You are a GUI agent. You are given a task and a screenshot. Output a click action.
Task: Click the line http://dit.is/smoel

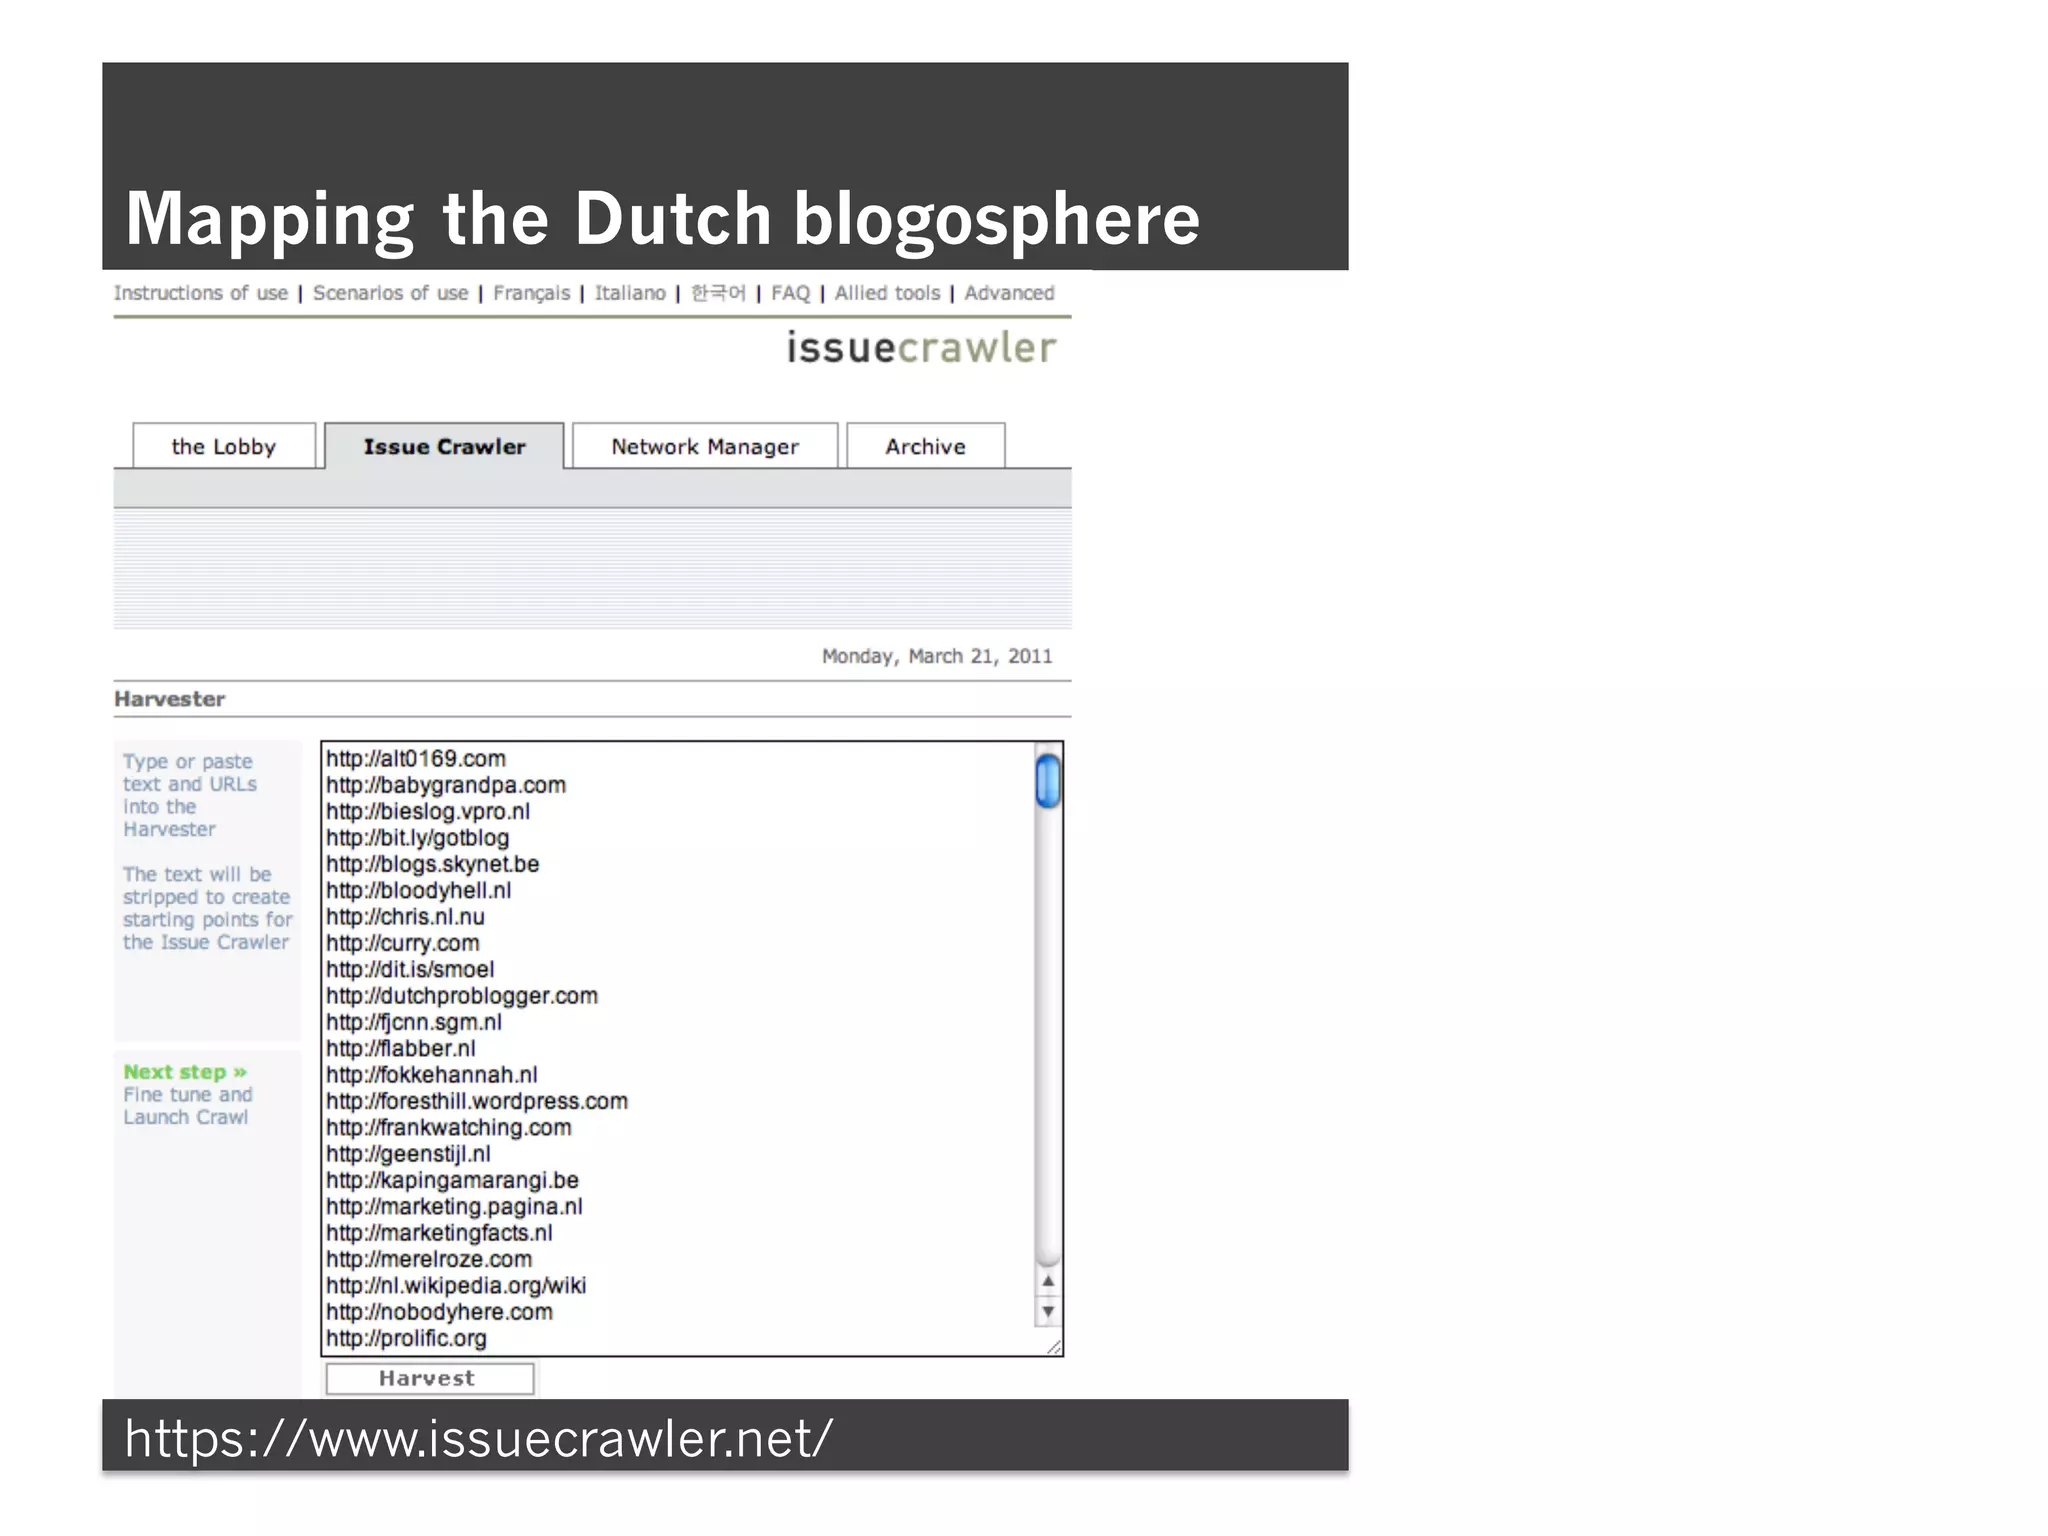[410, 969]
